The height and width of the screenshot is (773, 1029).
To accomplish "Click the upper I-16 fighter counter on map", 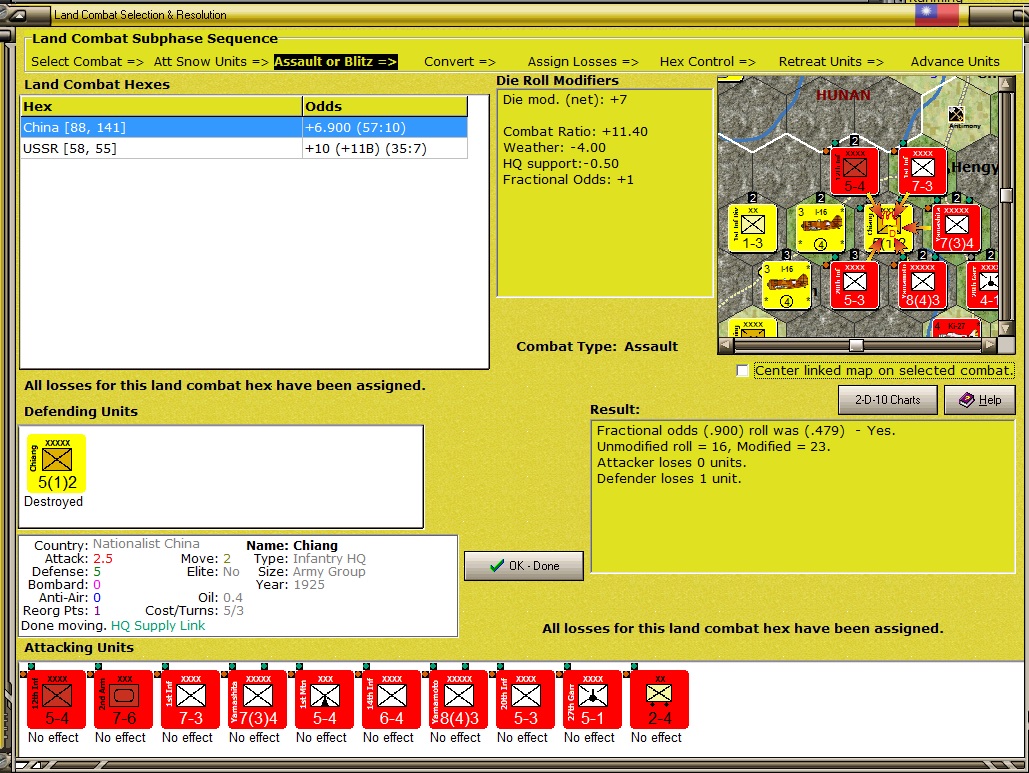I will pos(820,228).
